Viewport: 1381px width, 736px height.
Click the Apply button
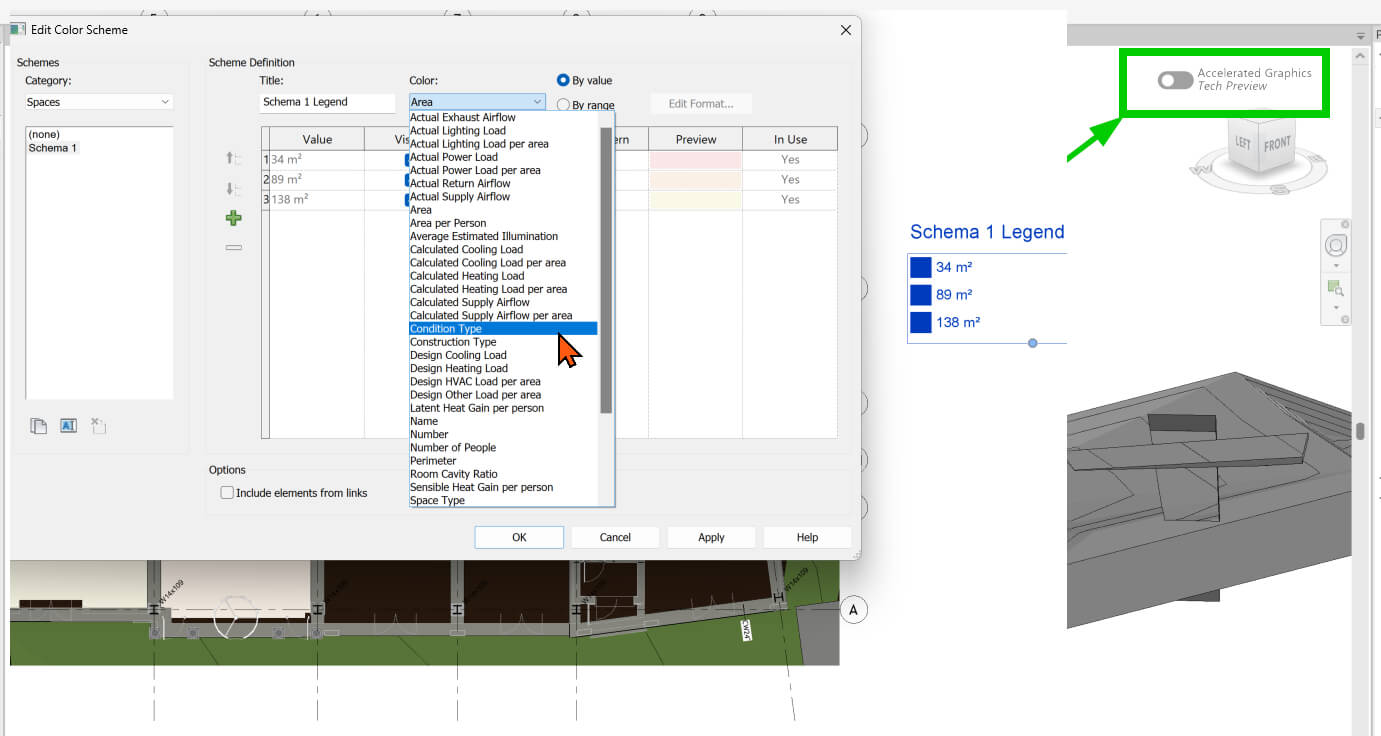tap(711, 537)
